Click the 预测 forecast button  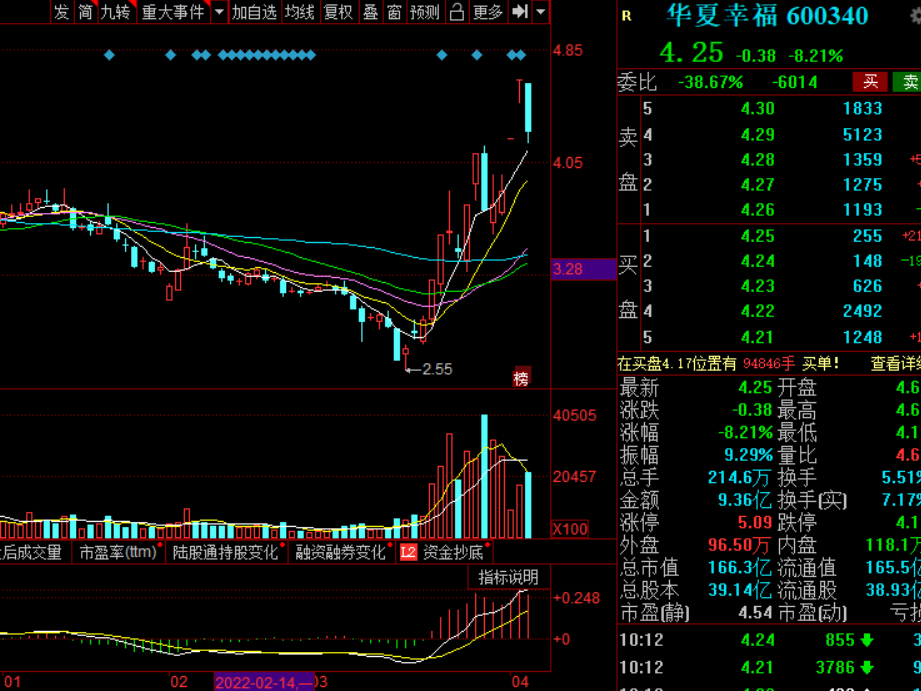[425, 12]
